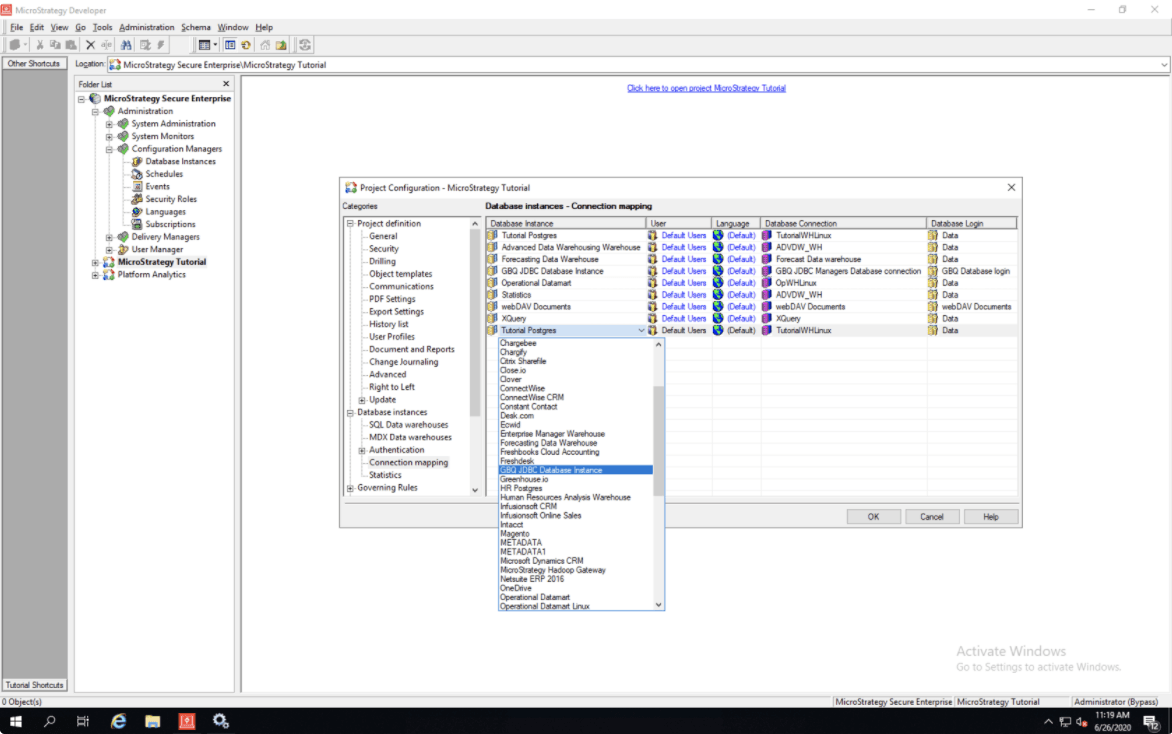
Task: Open the Schema menu
Action: 195,27
